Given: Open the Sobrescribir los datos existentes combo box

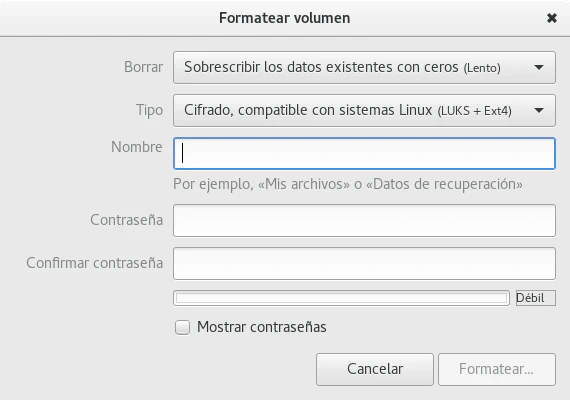Looking at the screenshot, I should (x=364, y=67).
